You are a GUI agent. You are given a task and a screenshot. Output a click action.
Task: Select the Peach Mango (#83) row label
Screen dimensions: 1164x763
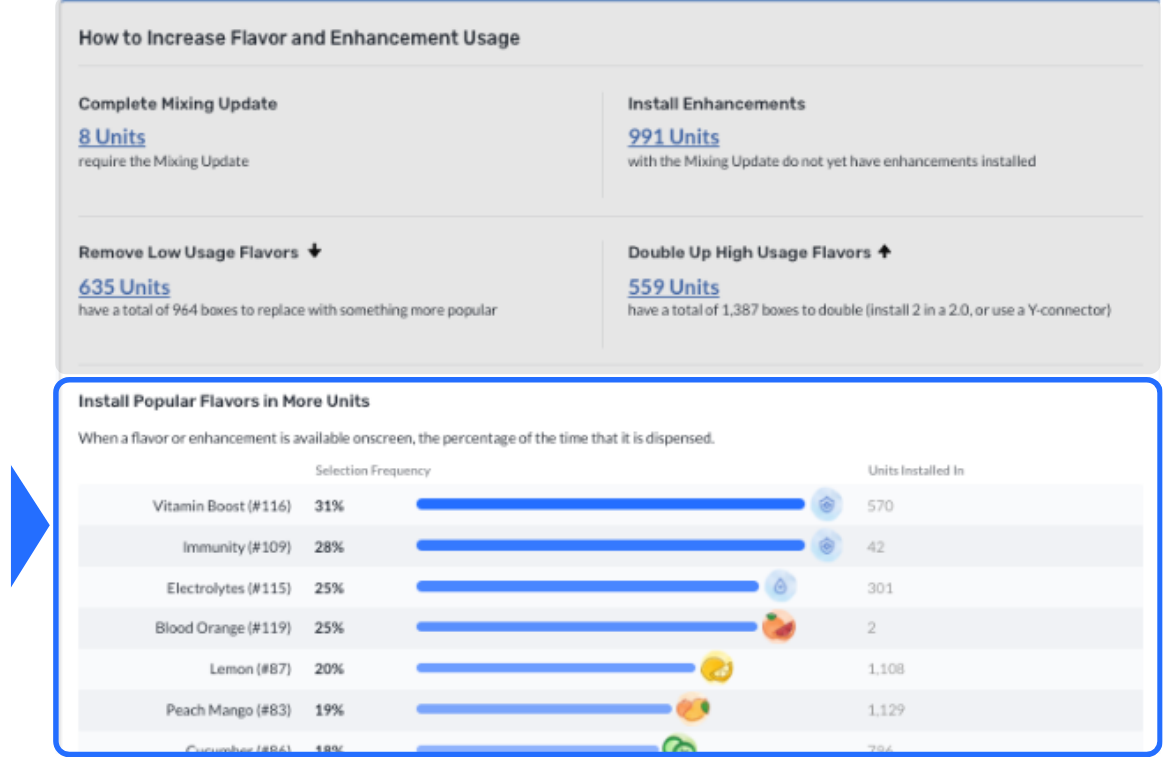[x=229, y=710]
